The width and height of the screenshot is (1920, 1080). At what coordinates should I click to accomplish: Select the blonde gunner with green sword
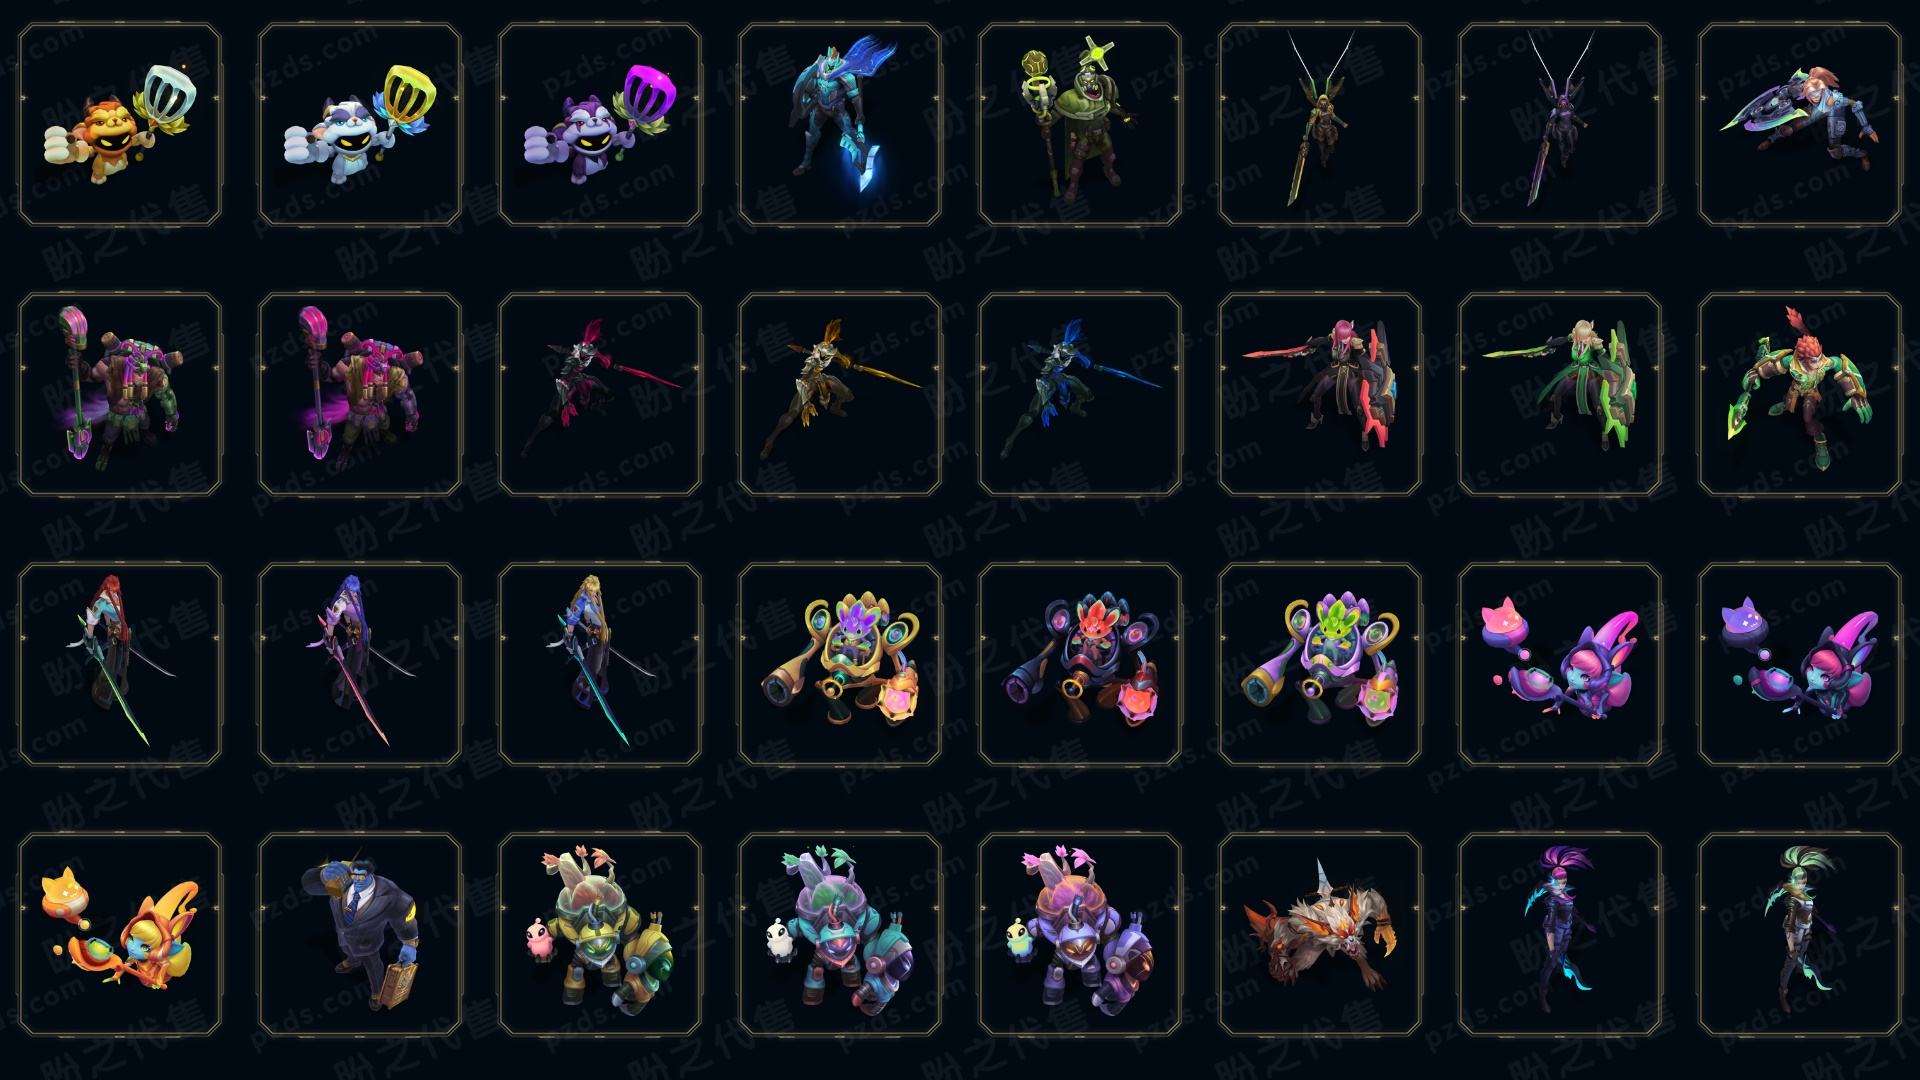coord(1560,395)
